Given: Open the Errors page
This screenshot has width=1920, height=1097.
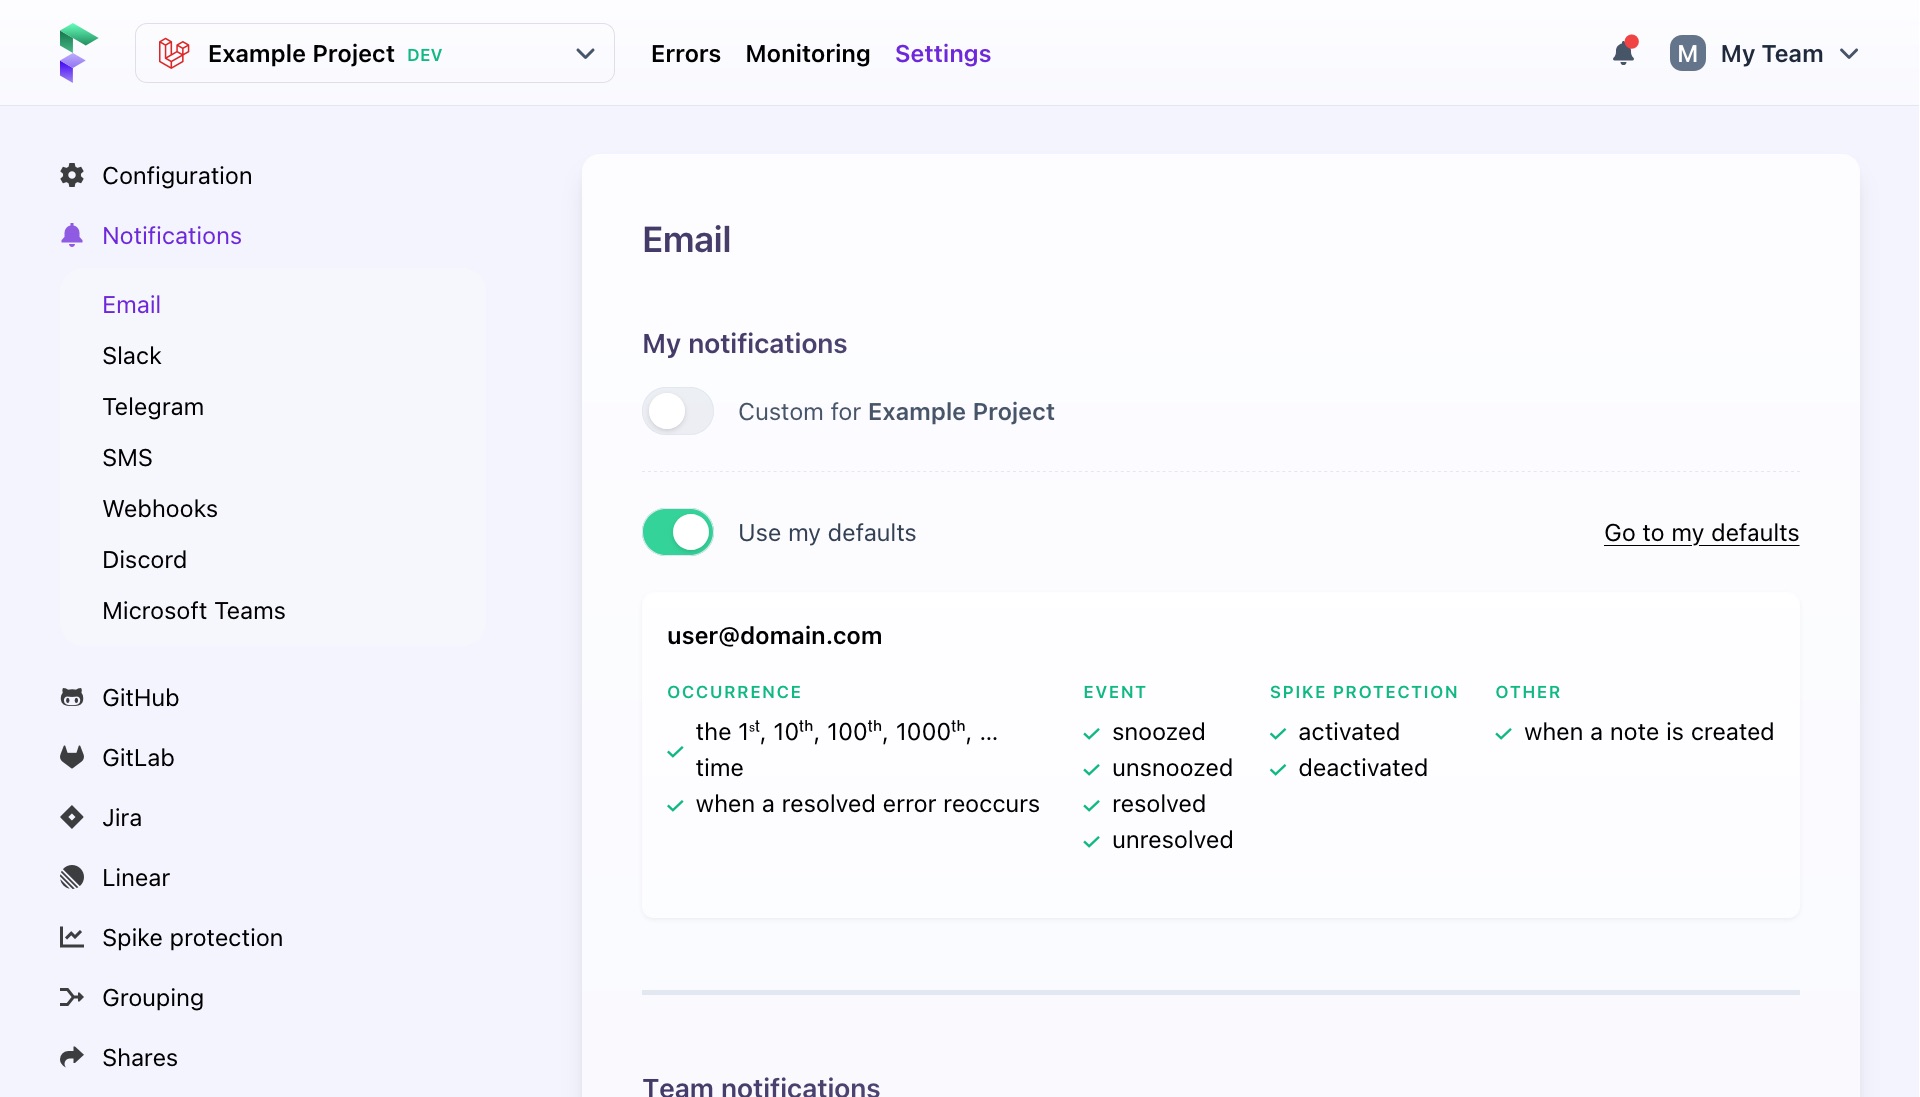Looking at the screenshot, I should [685, 53].
